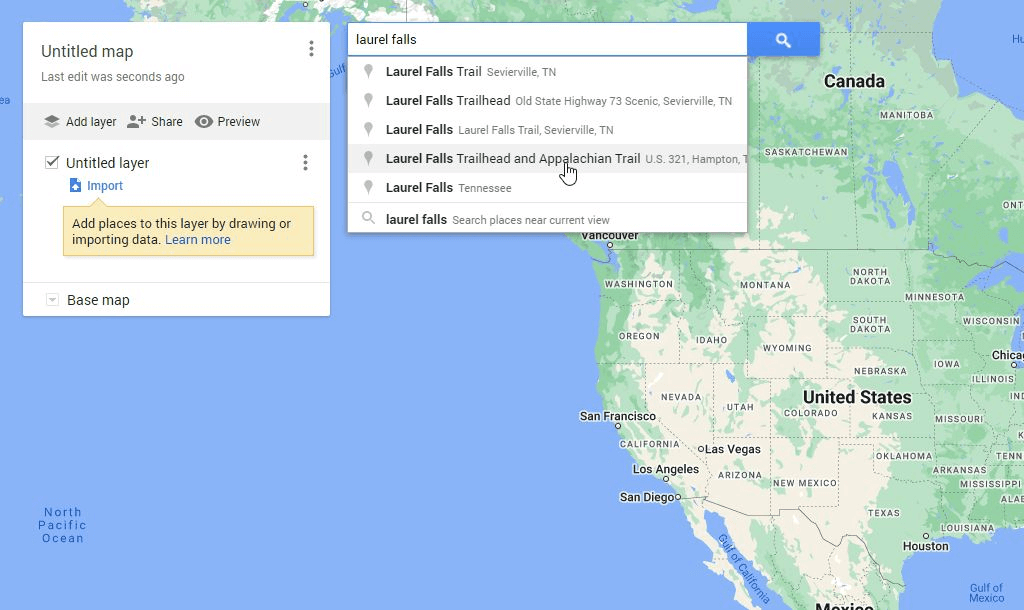Open the Untitled layer three-dot menu
The image size is (1024, 610).
click(x=305, y=162)
